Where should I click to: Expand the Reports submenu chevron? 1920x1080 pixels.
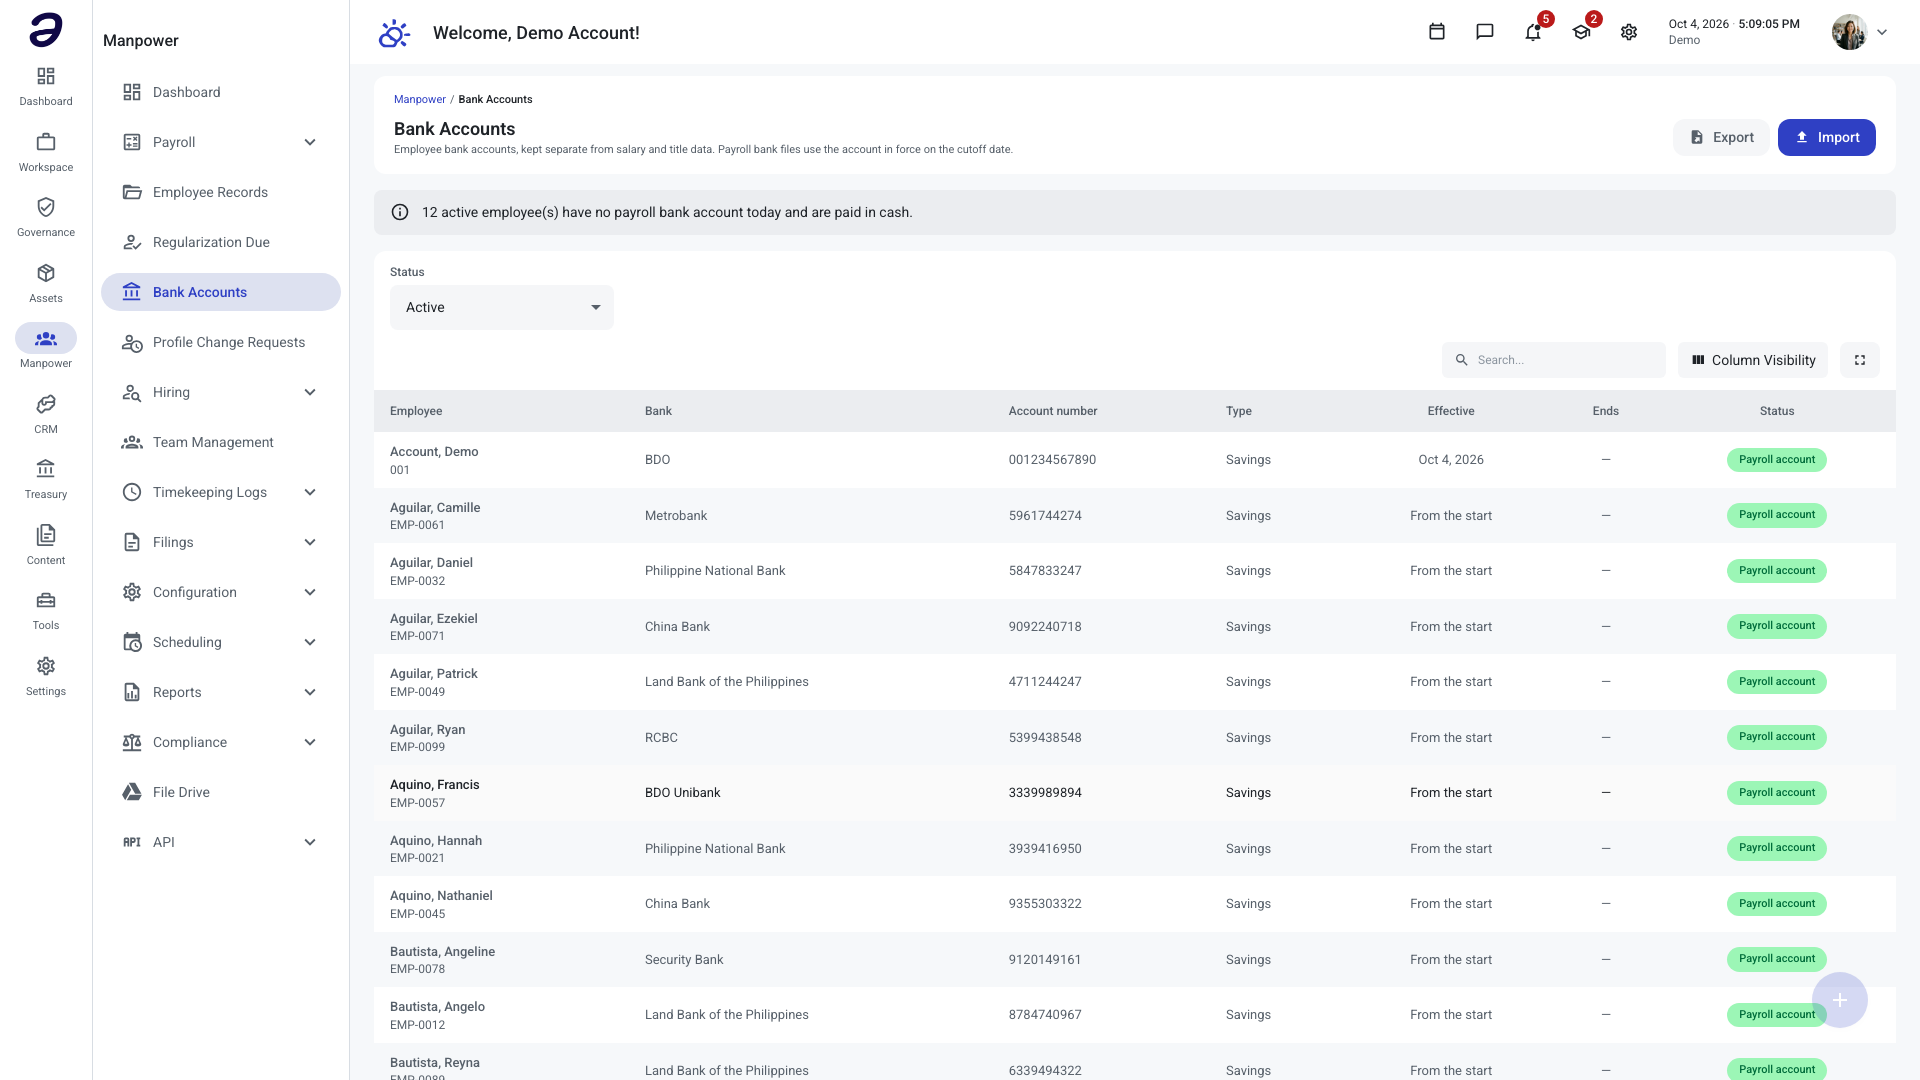coord(310,692)
